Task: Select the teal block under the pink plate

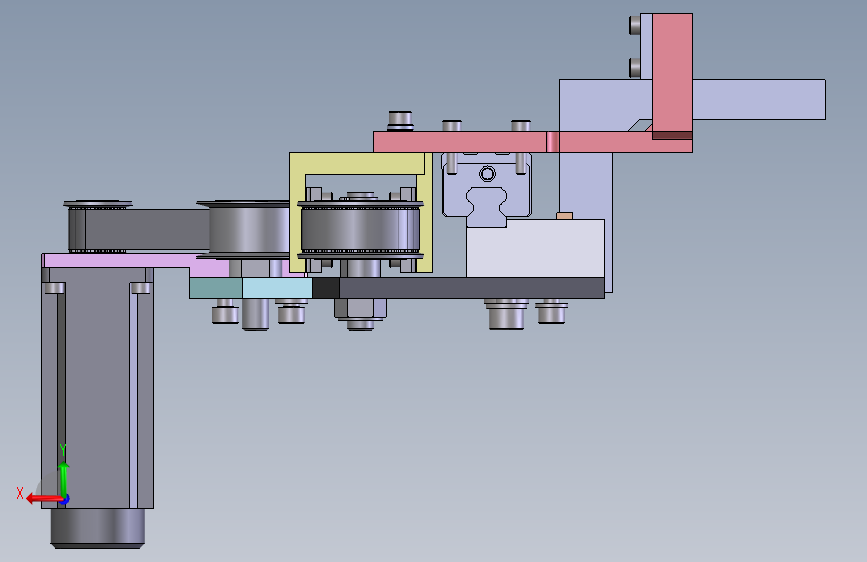Action: pyautogui.click(x=216, y=288)
